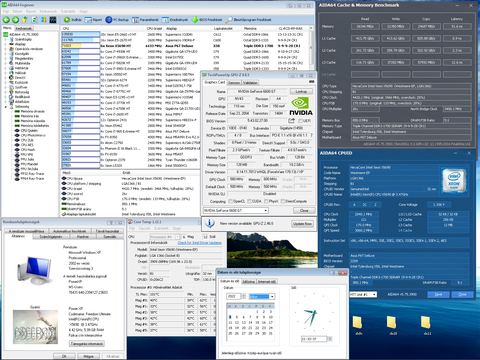Click the Update Now button
480x360 pixels.
302,224
